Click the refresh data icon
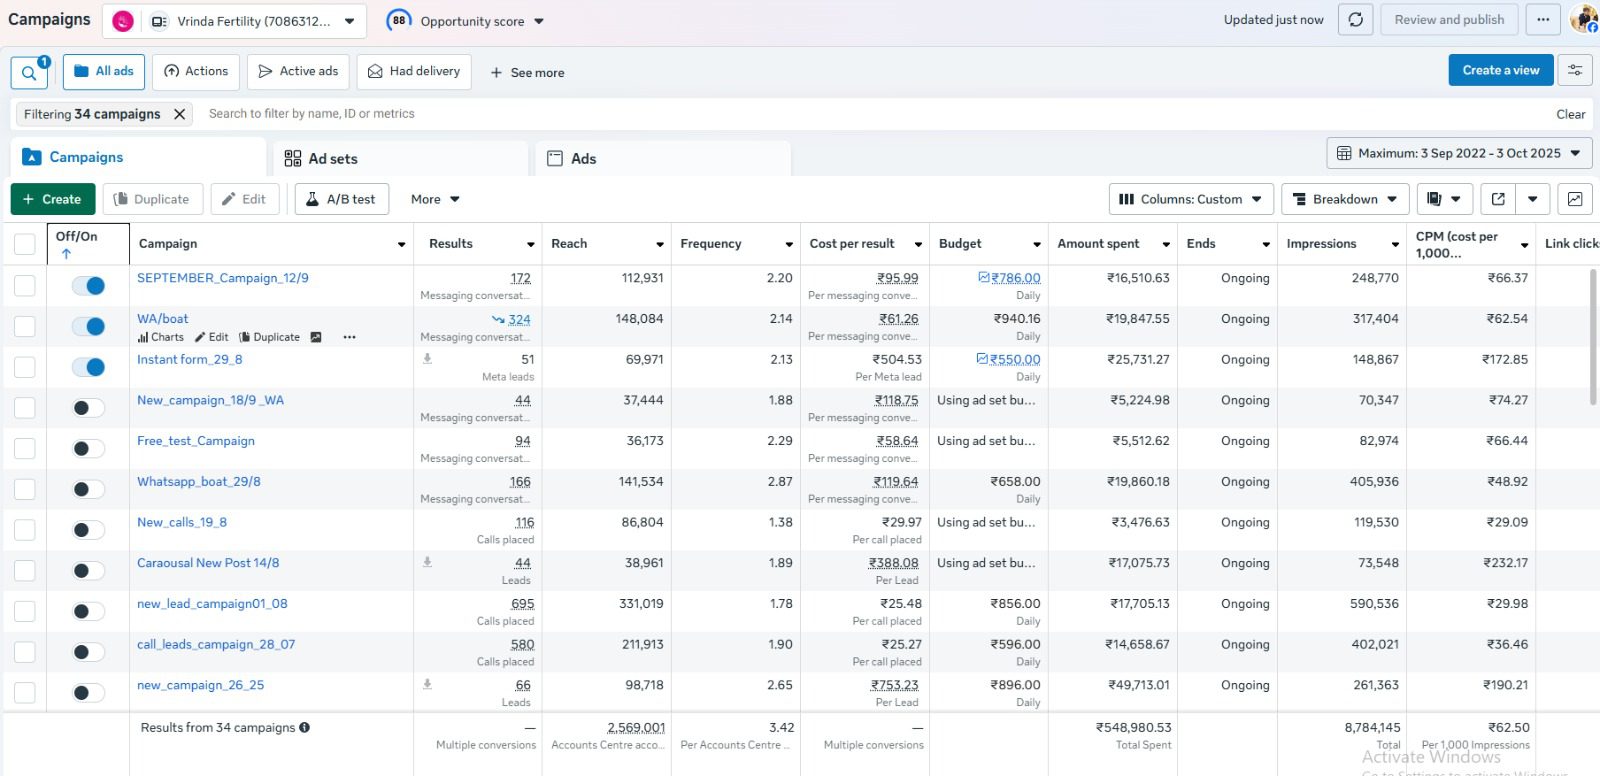The width and height of the screenshot is (1600, 776). 1355,20
